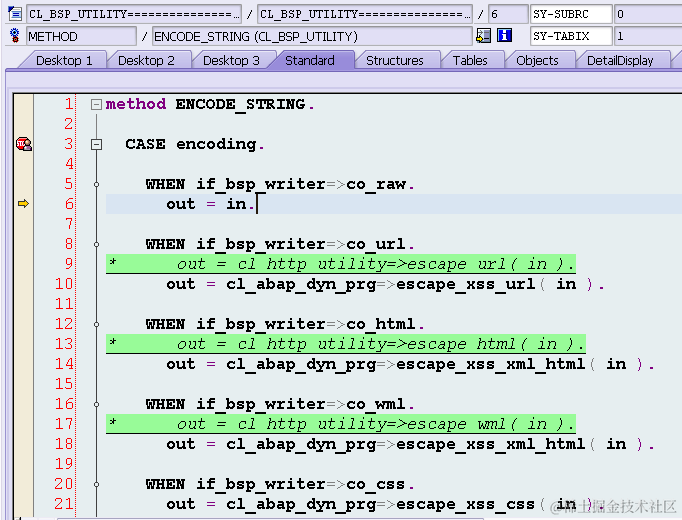Click line number 1 in the gutter
This screenshot has height=520, width=682.
pyautogui.click(x=69, y=104)
